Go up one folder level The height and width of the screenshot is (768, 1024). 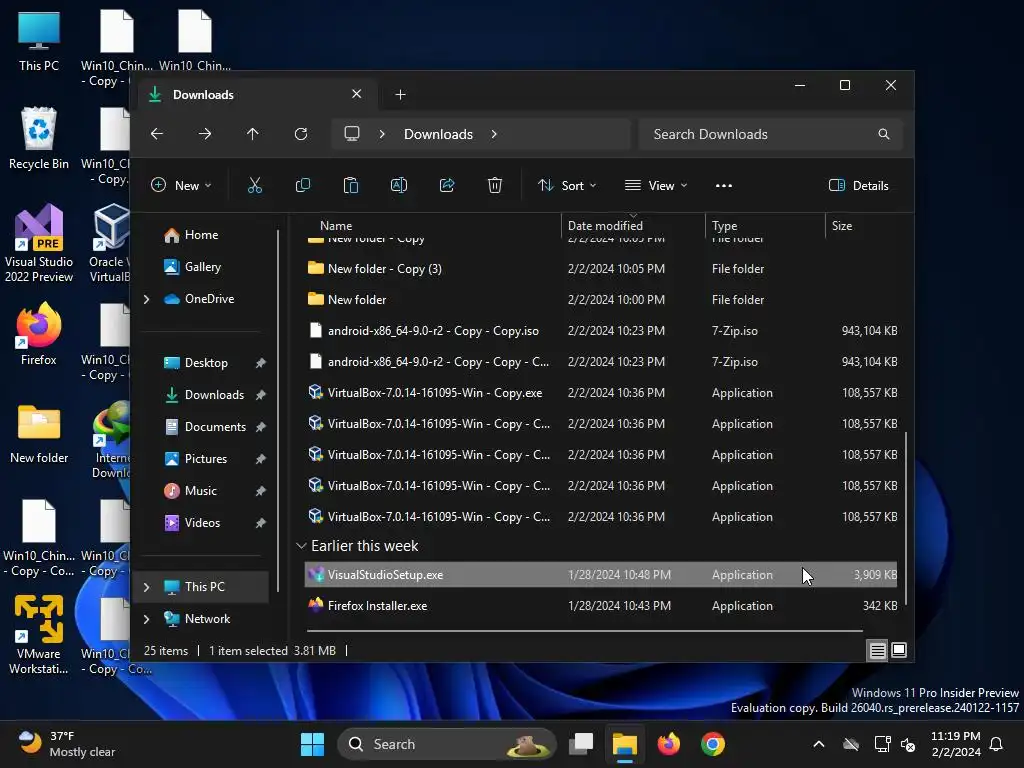click(253, 134)
